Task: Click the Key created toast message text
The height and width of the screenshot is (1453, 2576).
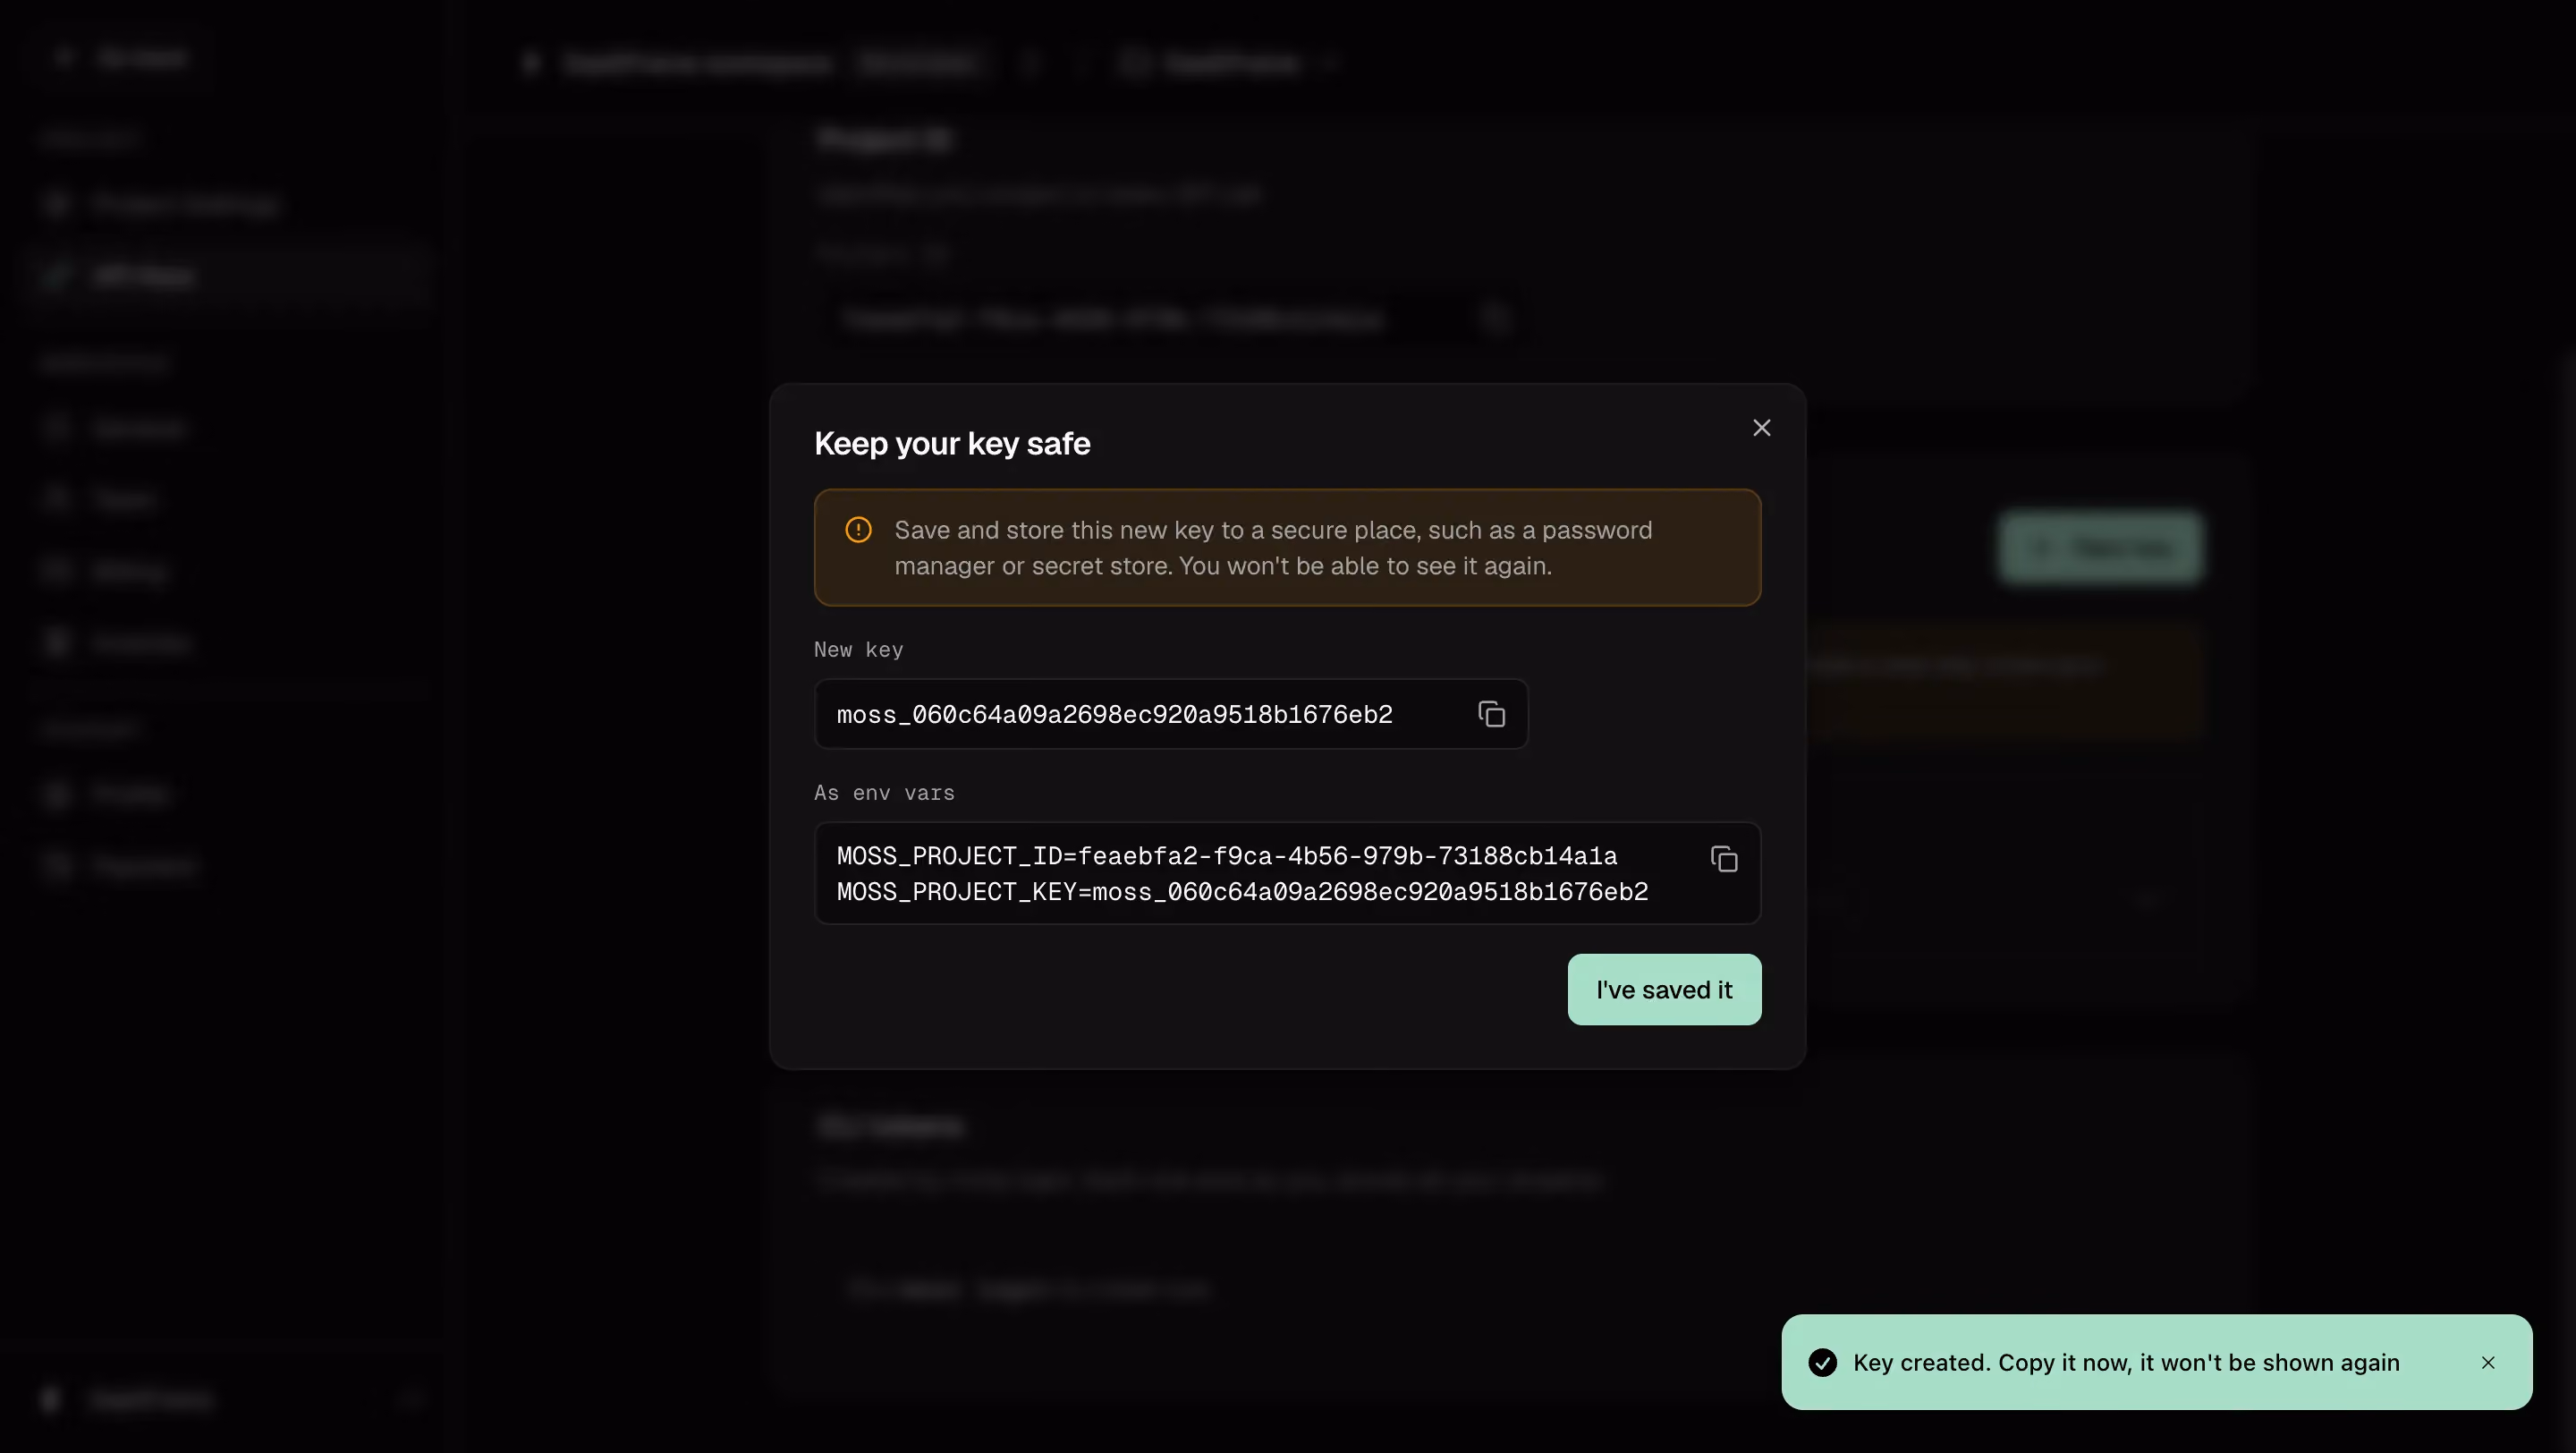Action: [2126, 1363]
